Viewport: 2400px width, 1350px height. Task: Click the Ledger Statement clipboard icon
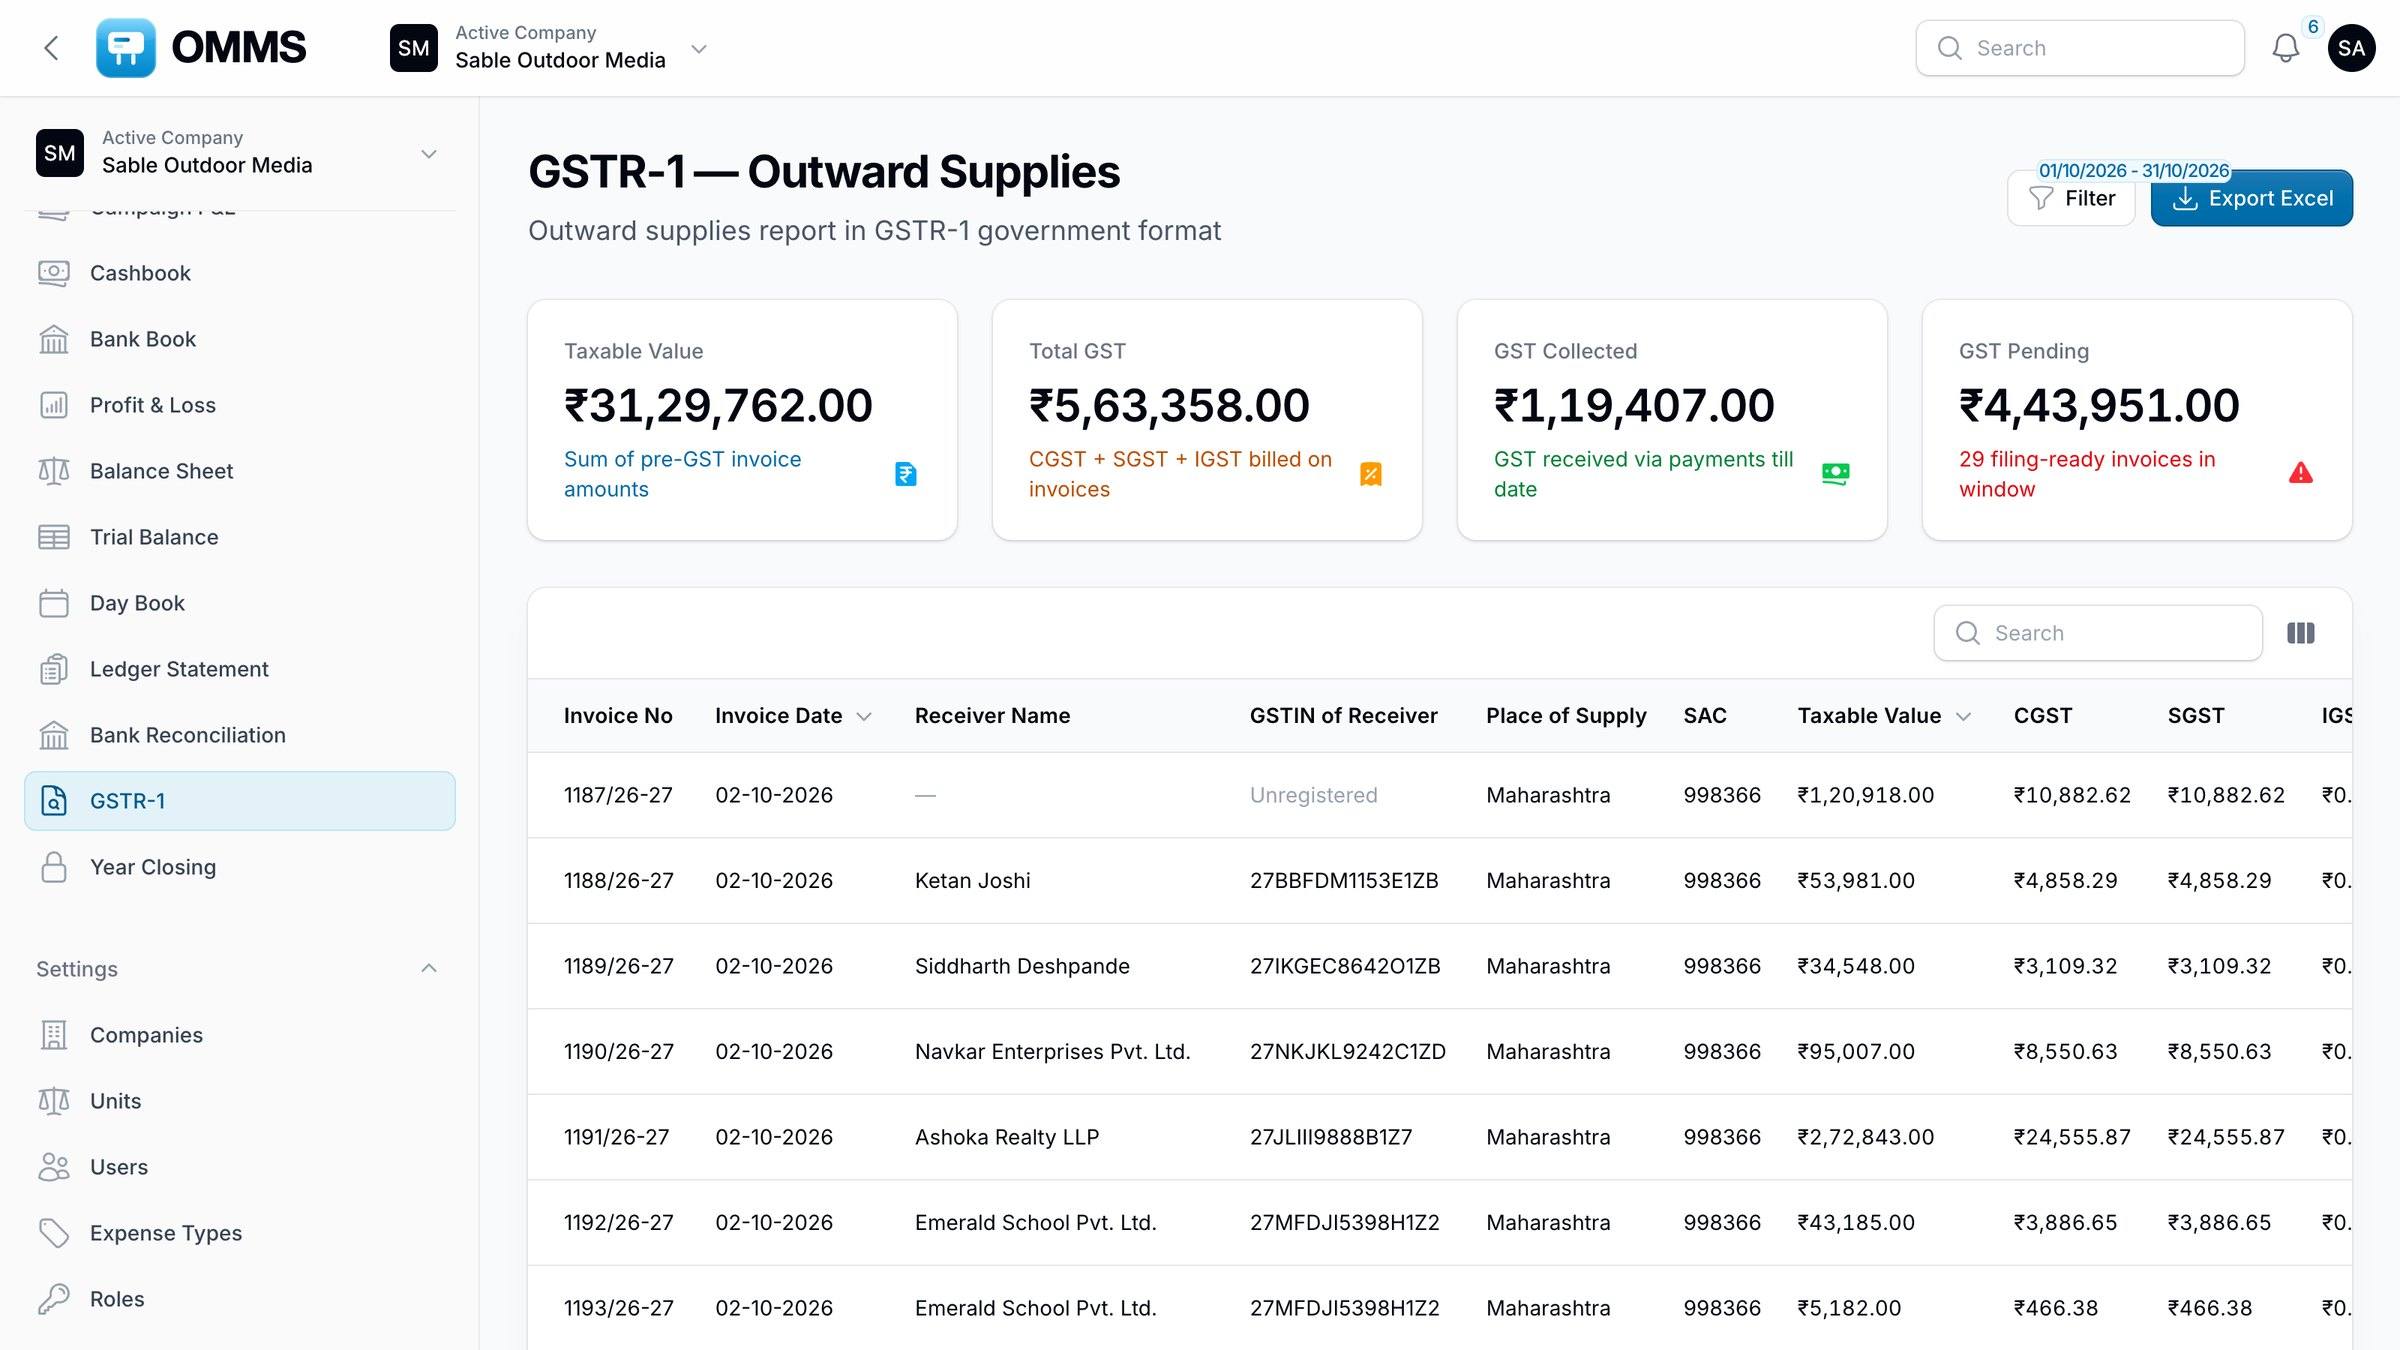click(x=54, y=669)
